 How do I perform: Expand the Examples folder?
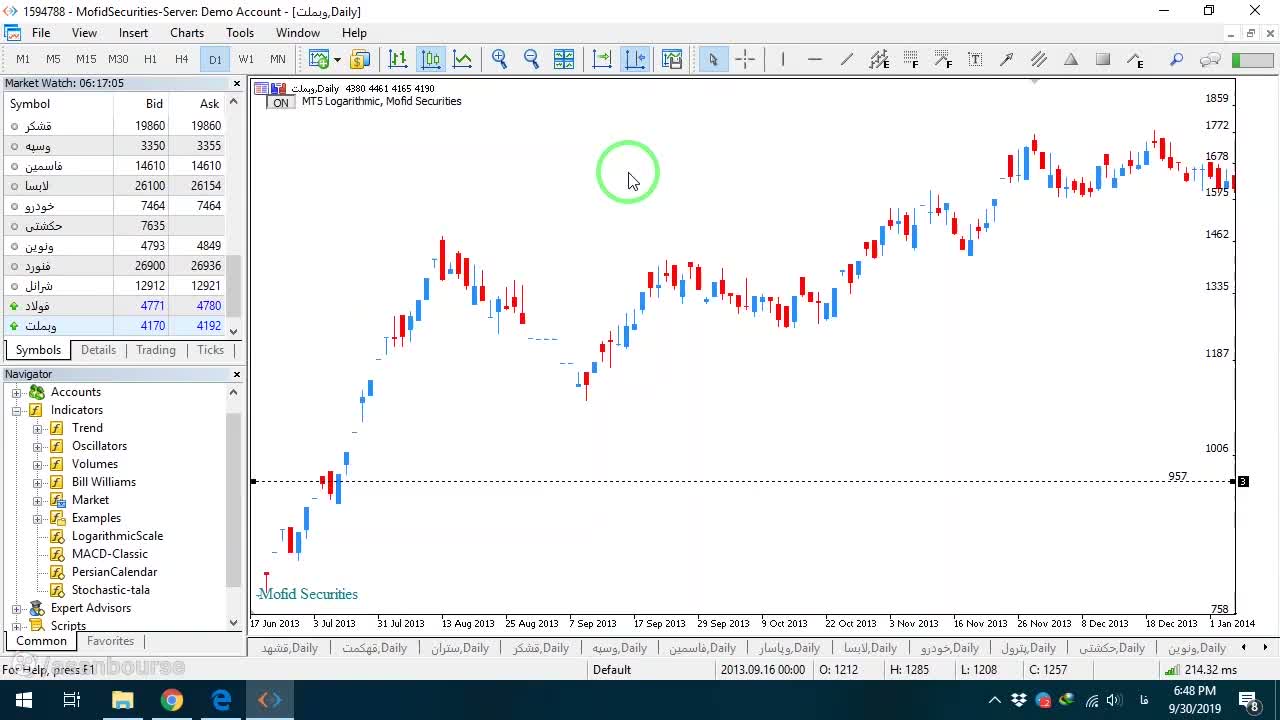[x=38, y=518]
